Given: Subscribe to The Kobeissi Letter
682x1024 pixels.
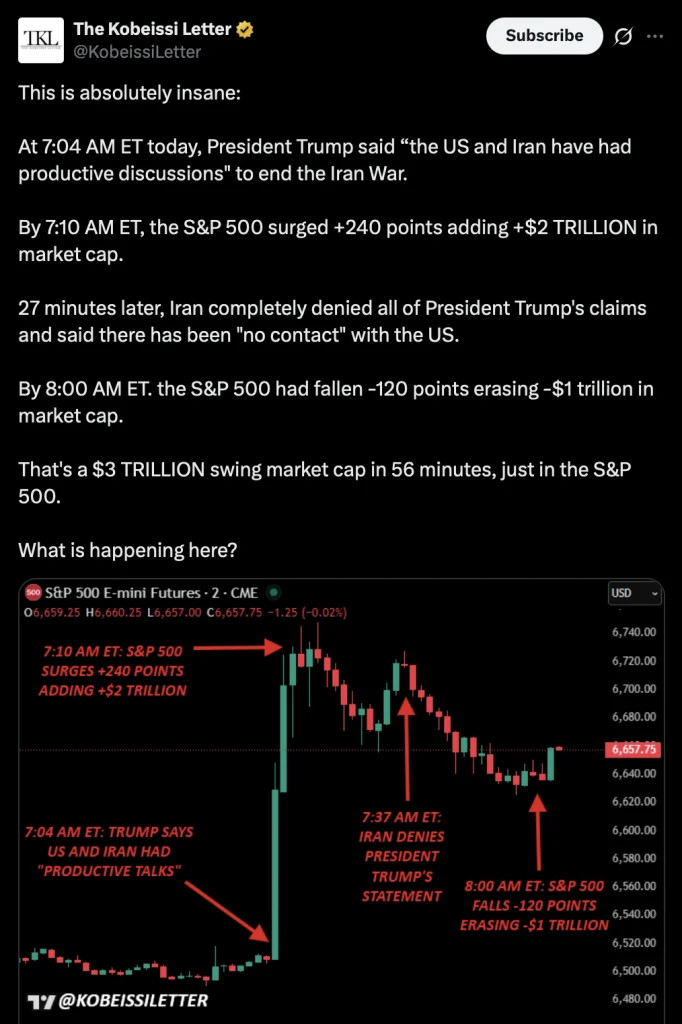Looking at the screenshot, I should pos(544,36).
